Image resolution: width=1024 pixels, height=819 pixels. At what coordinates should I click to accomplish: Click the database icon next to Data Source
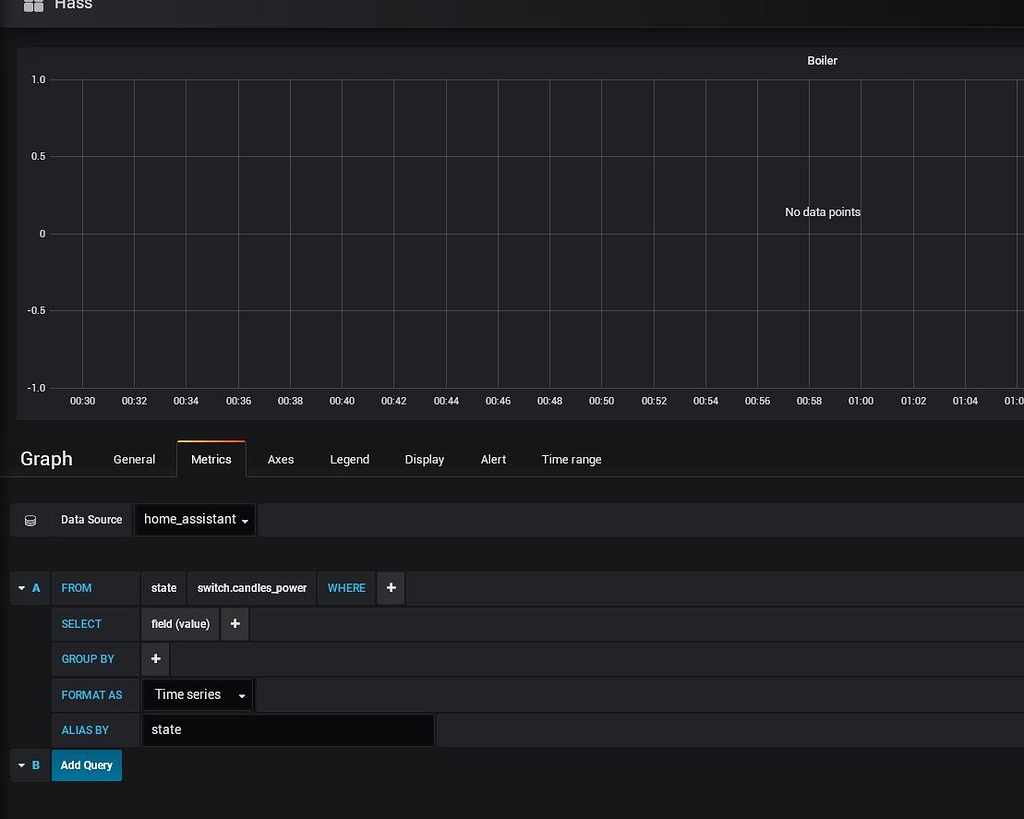coord(30,519)
